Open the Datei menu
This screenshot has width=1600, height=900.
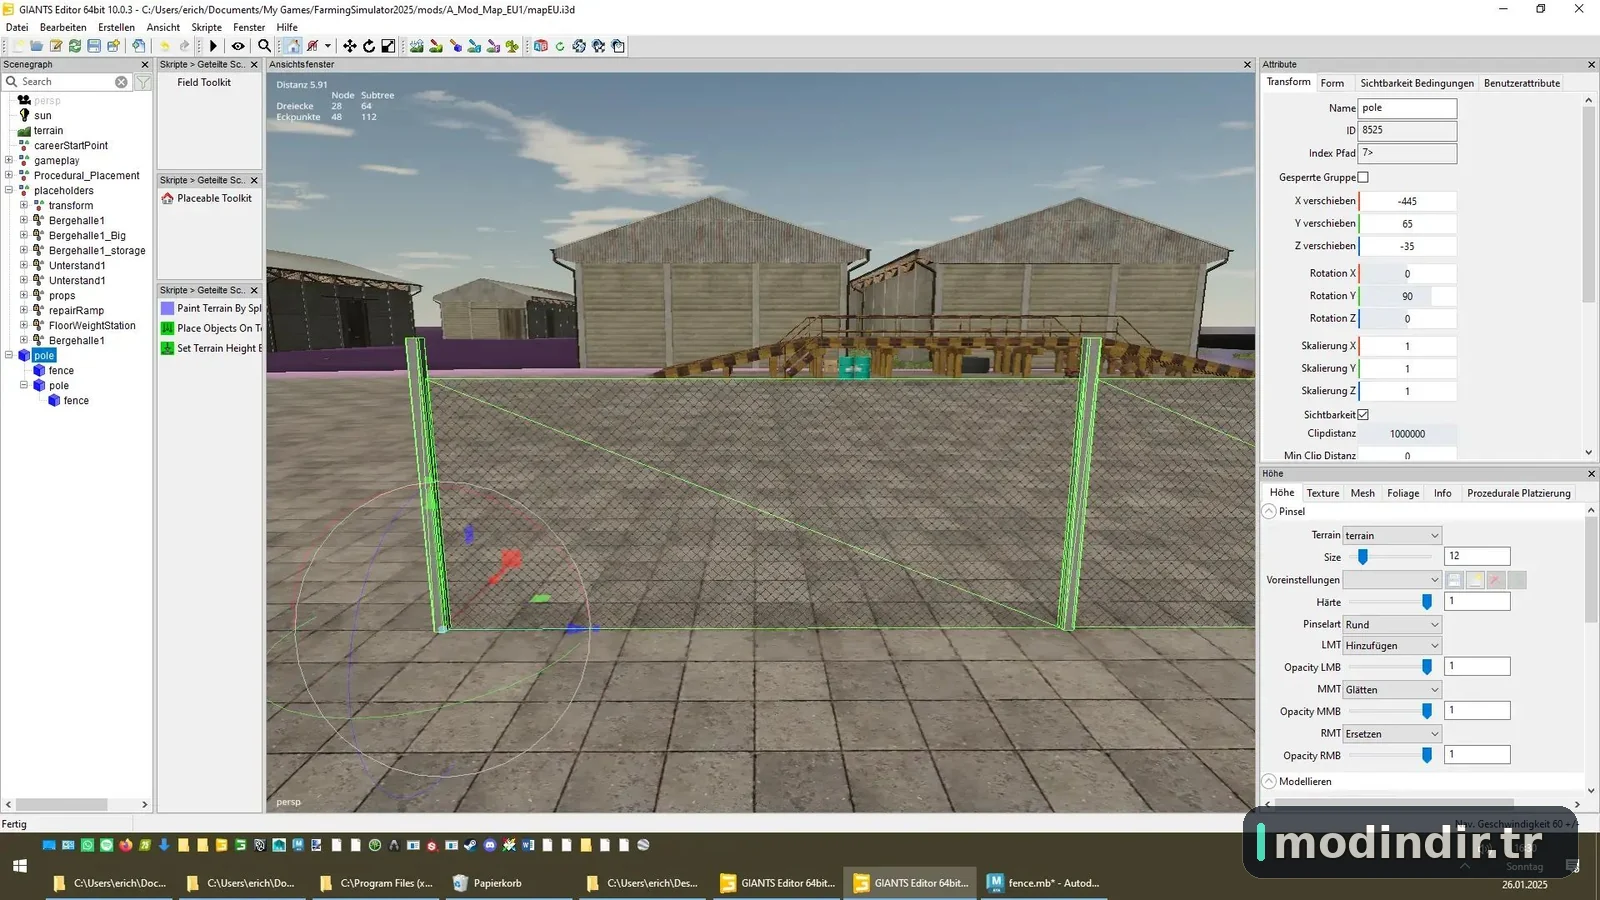[18, 27]
